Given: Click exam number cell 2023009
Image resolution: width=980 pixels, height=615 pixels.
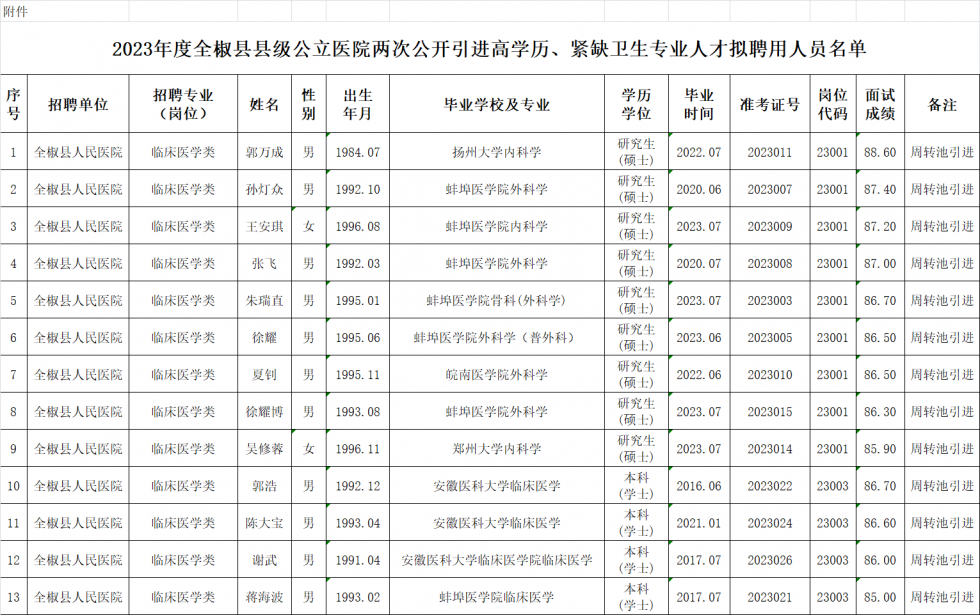Looking at the screenshot, I should 770,226.
